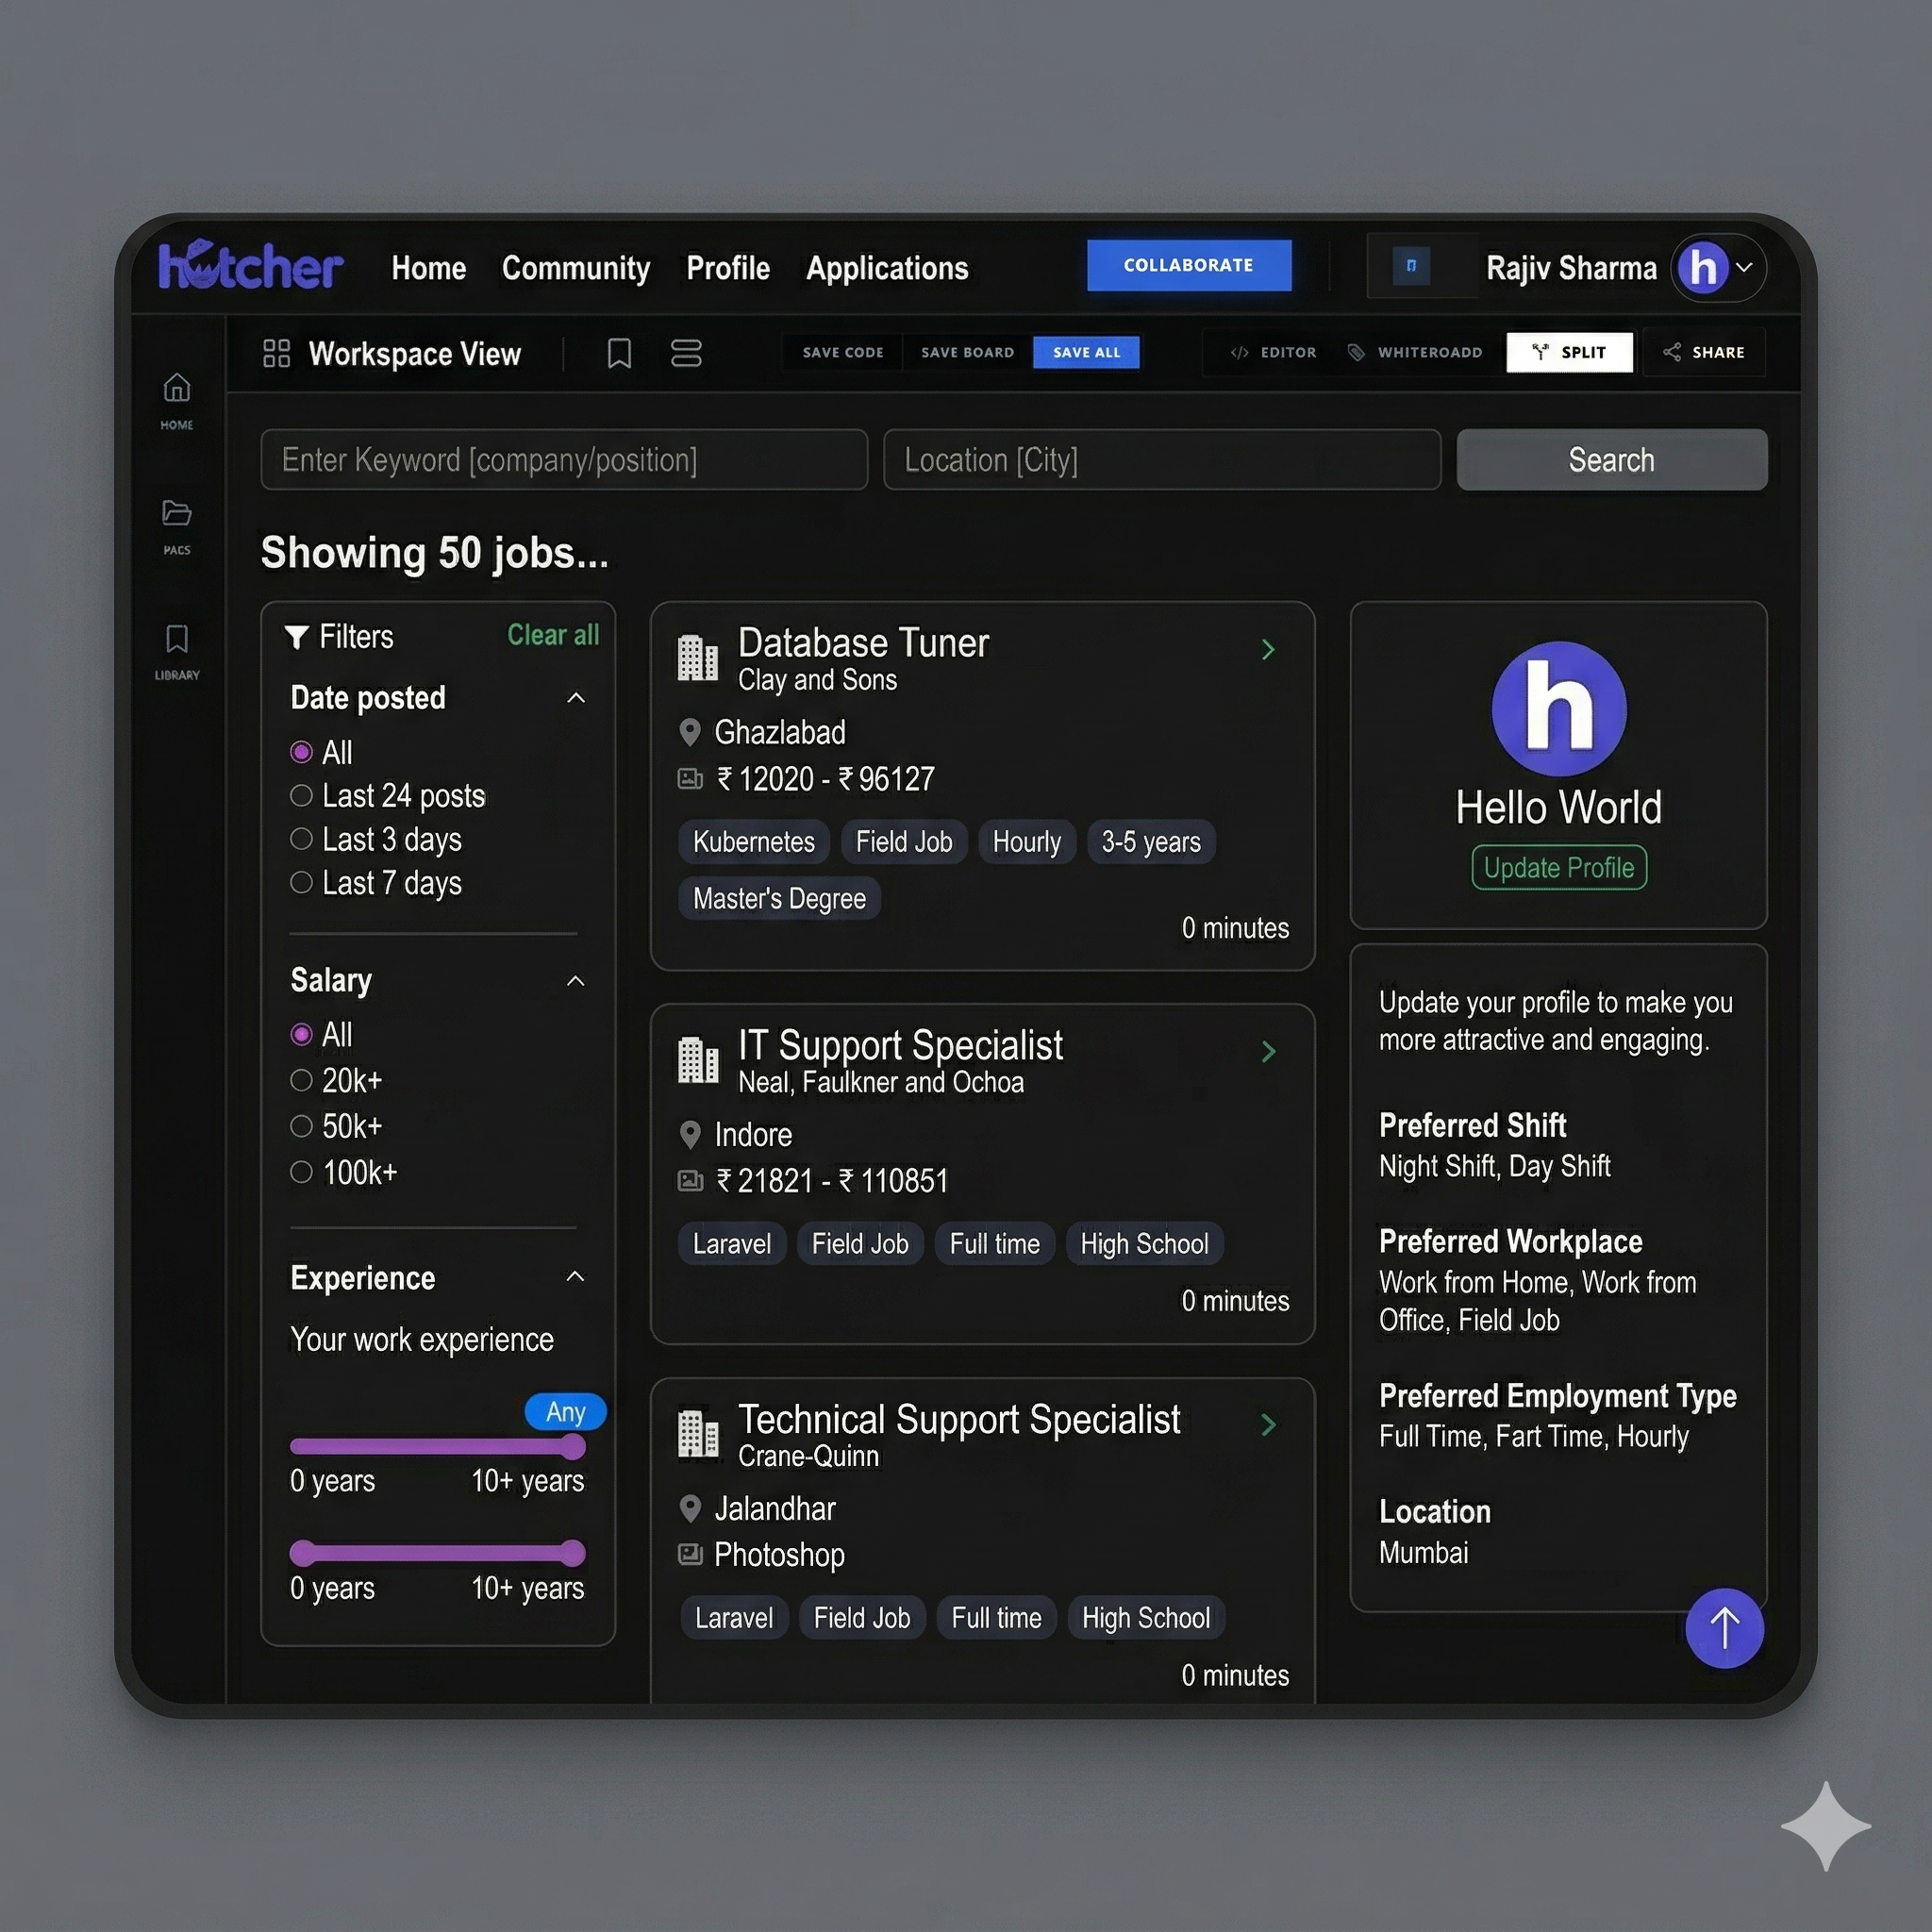Switch to the Community section

tap(575, 268)
